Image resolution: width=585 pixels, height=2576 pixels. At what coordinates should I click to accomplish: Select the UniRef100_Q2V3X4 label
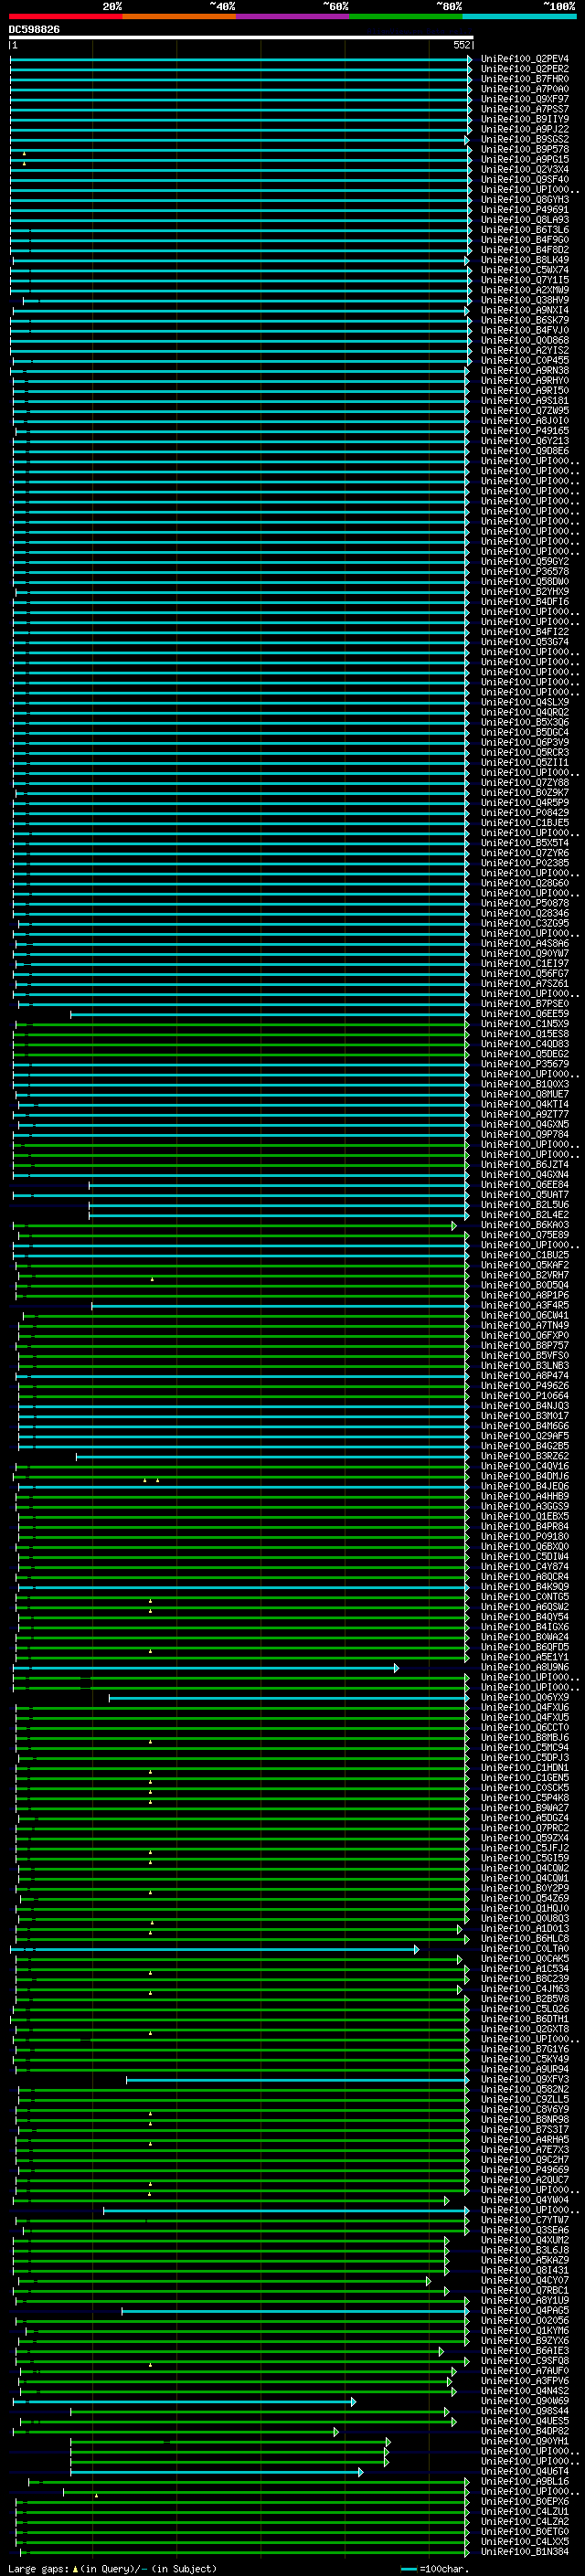tap(525, 170)
